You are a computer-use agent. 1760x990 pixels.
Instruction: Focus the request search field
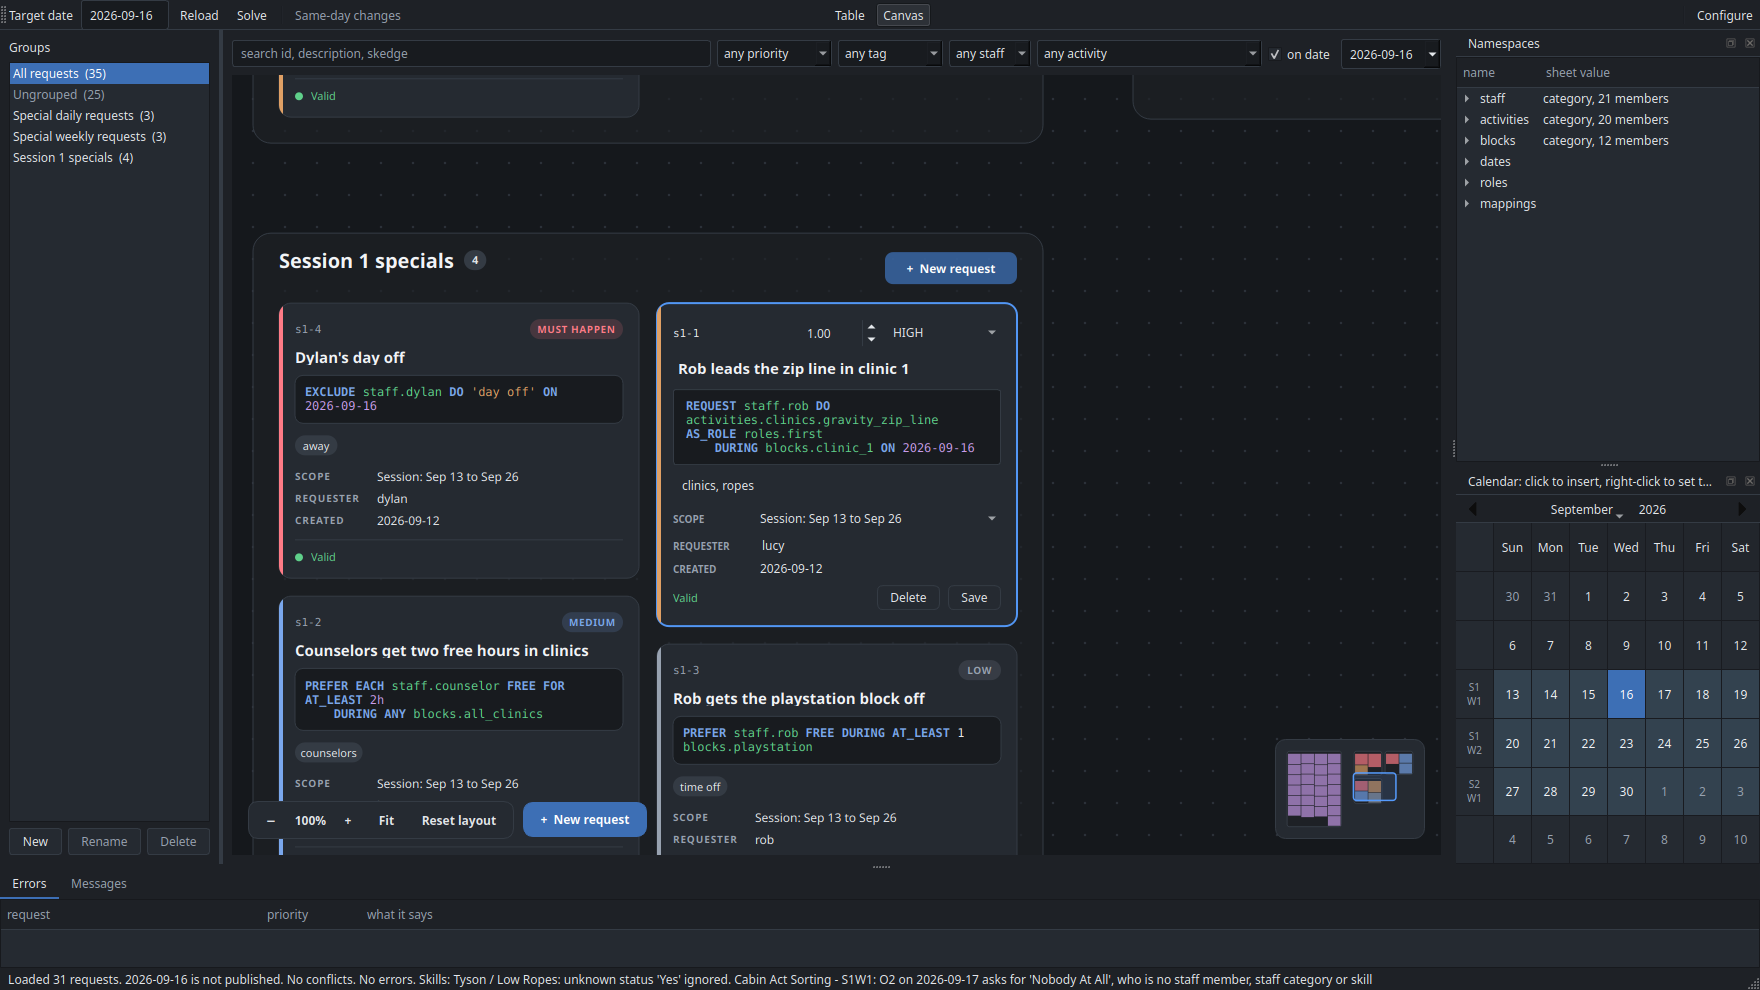471,54
